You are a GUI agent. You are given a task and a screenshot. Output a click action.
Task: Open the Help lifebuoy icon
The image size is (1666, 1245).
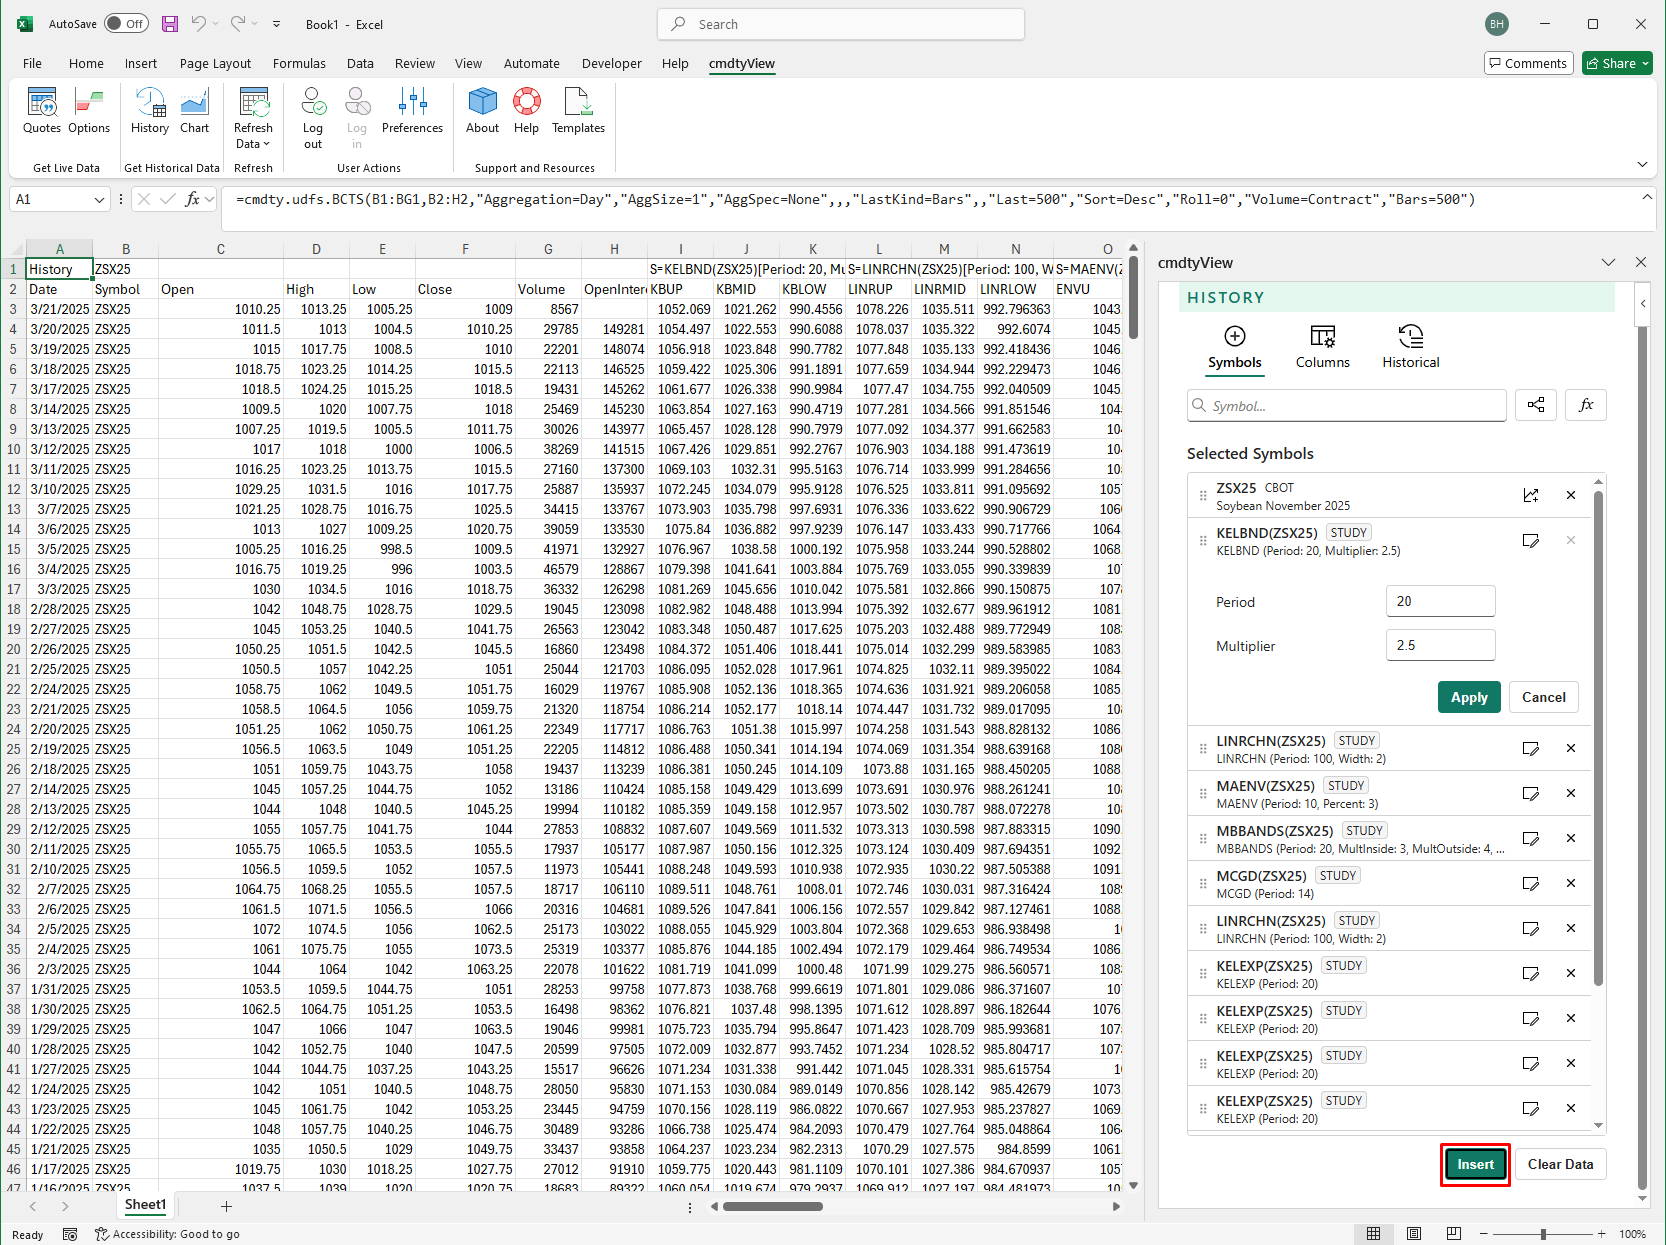(x=527, y=110)
